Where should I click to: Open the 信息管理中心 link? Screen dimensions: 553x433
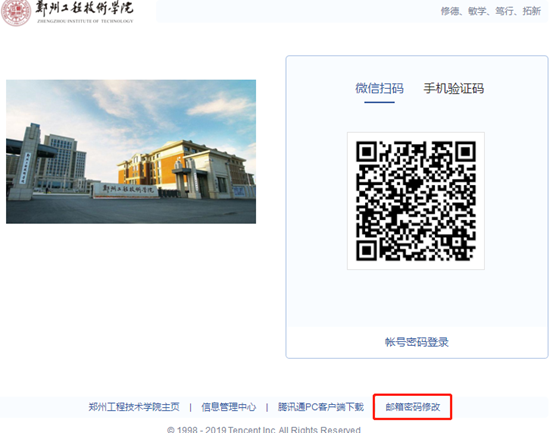pyautogui.click(x=229, y=407)
